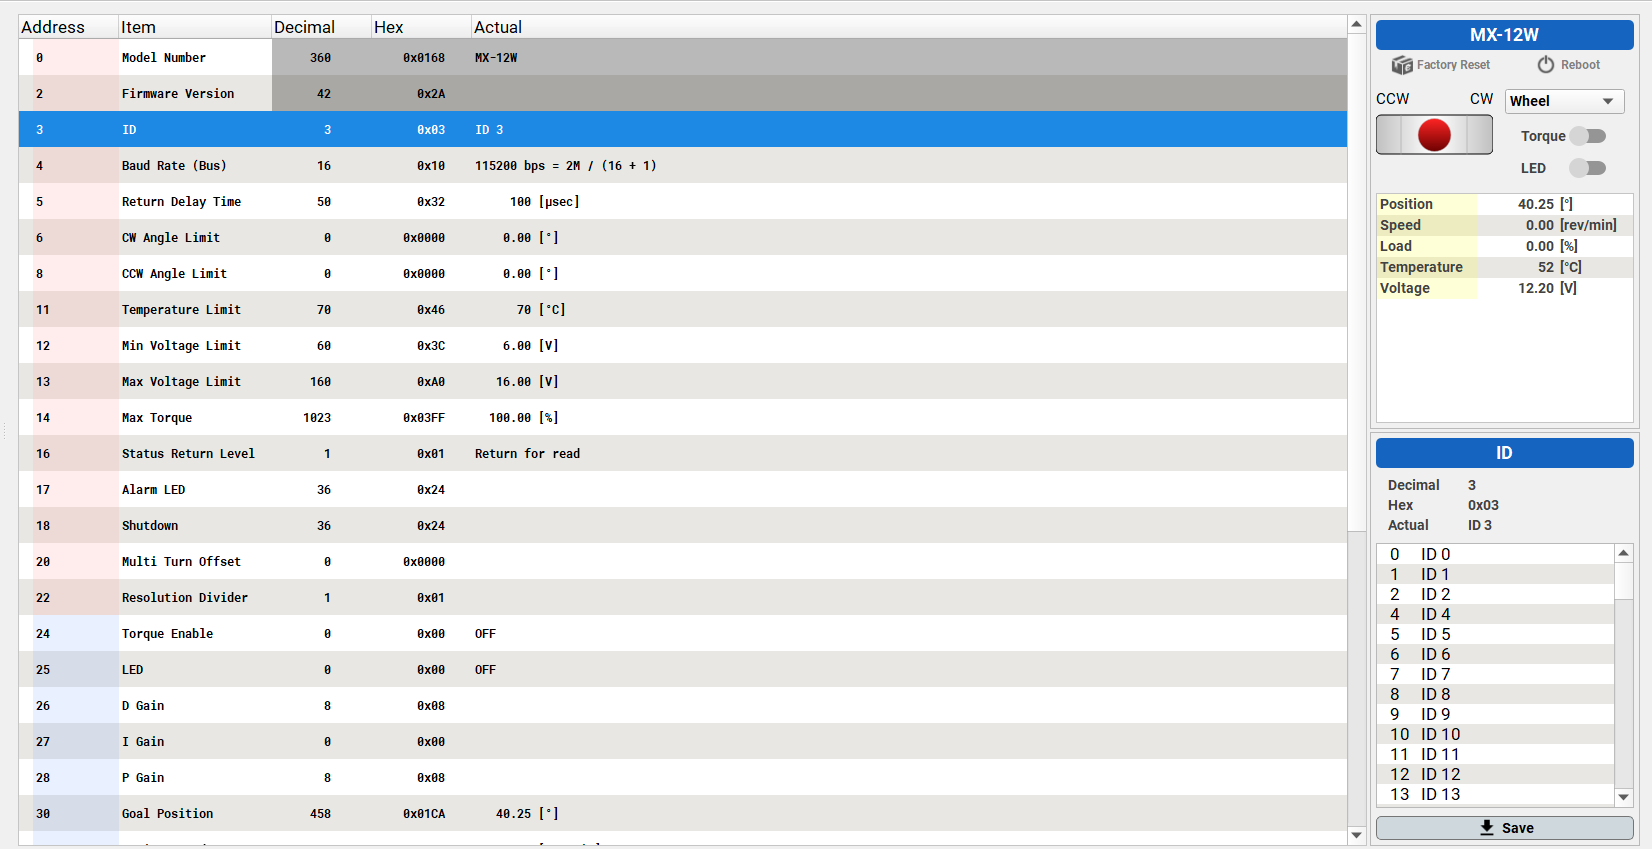The image size is (1652, 849).
Task: Click the blue ID panel header
Action: pyautogui.click(x=1505, y=453)
